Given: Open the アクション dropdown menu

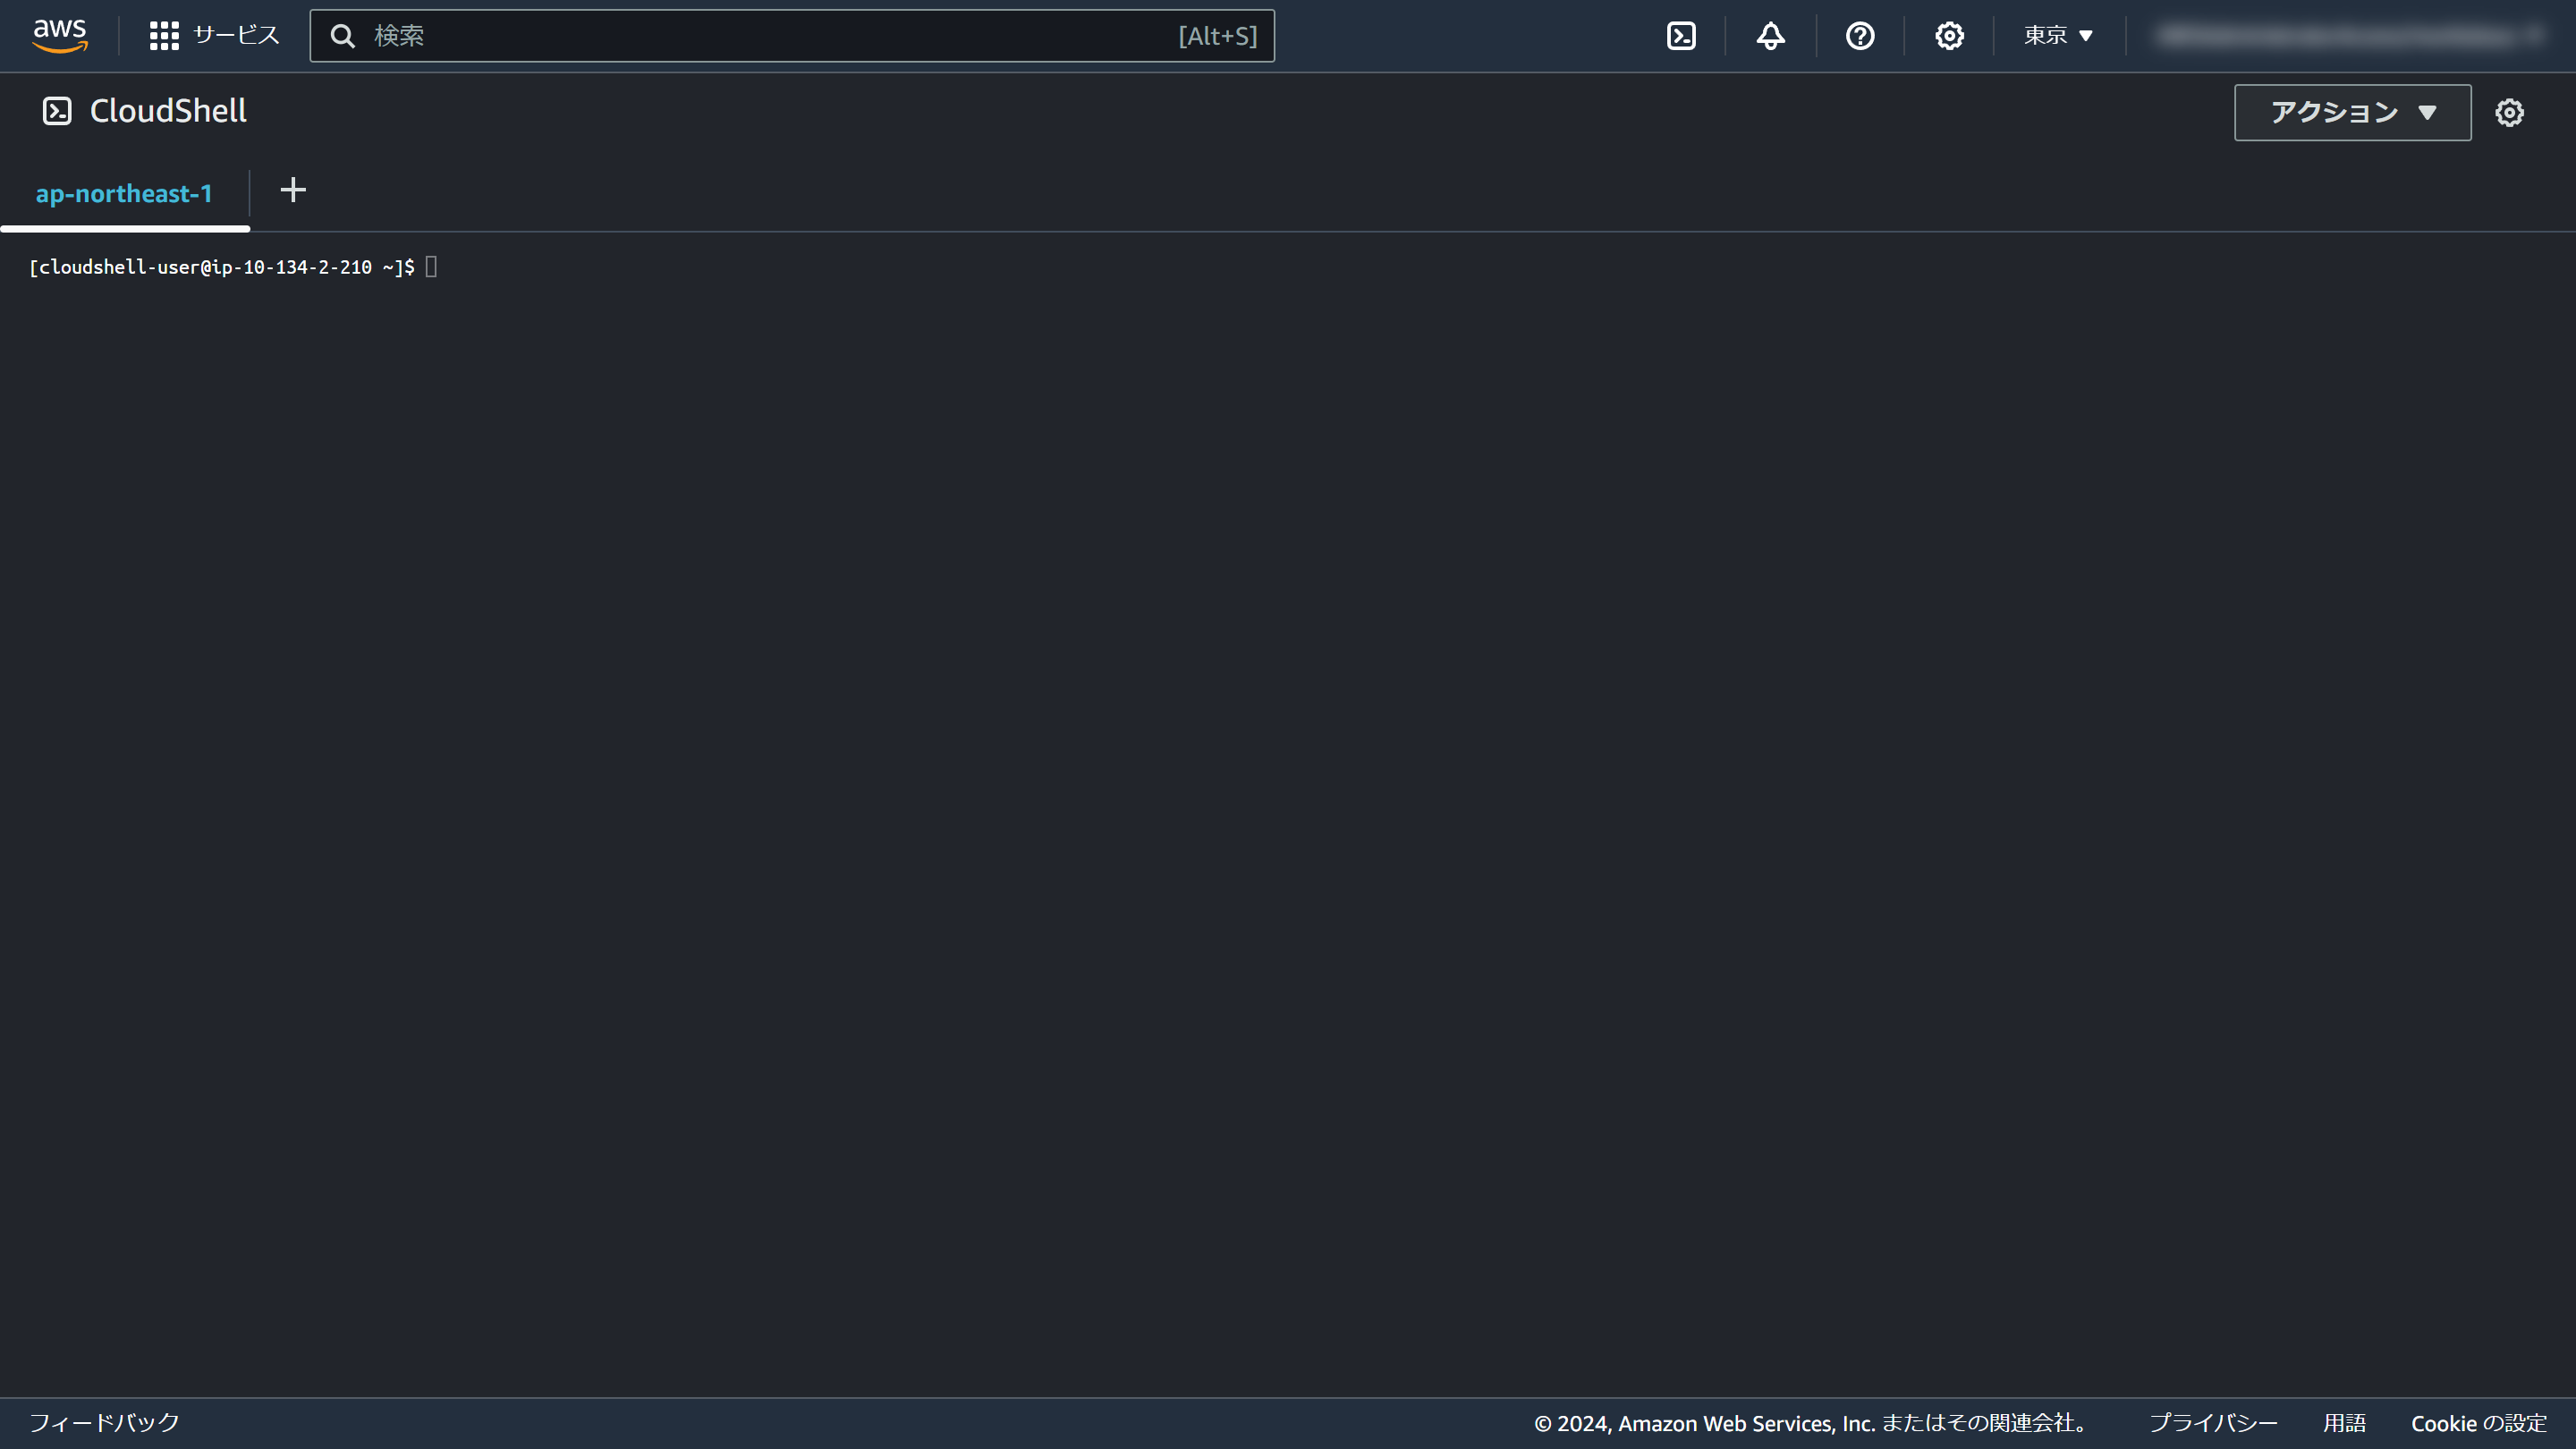Looking at the screenshot, I should tap(2351, 112).
